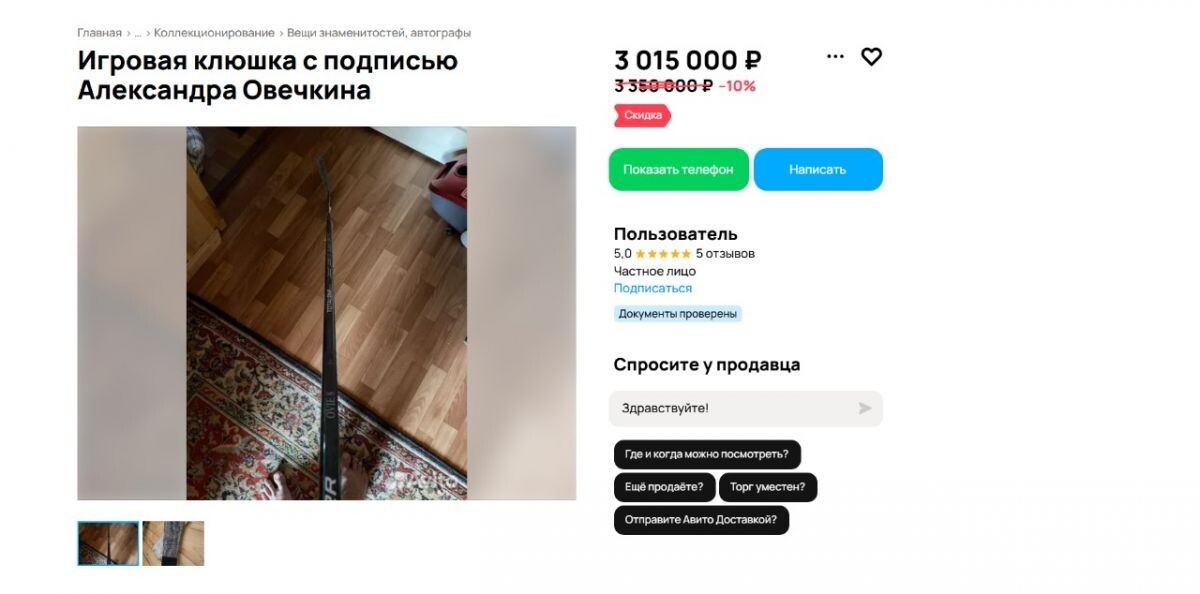Open "Вещи знаменитостей, автографы" breadcrumb
This screenshot has height=594, width=1200.
379,33
